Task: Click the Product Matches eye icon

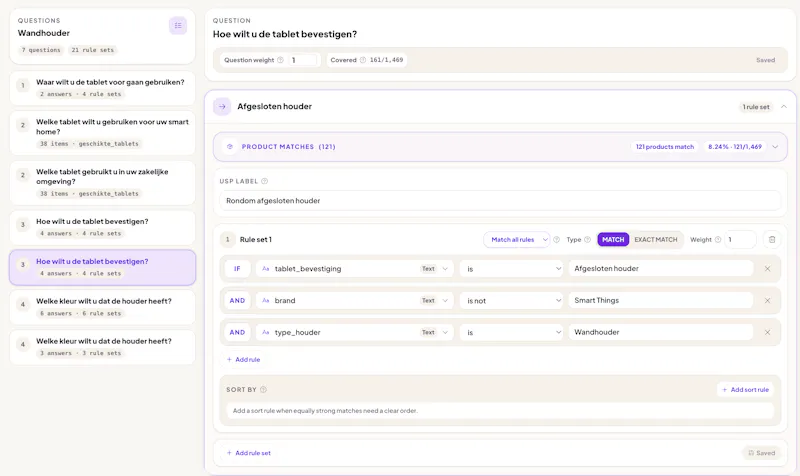Action: pyautogui.click(x=230, y=147)
